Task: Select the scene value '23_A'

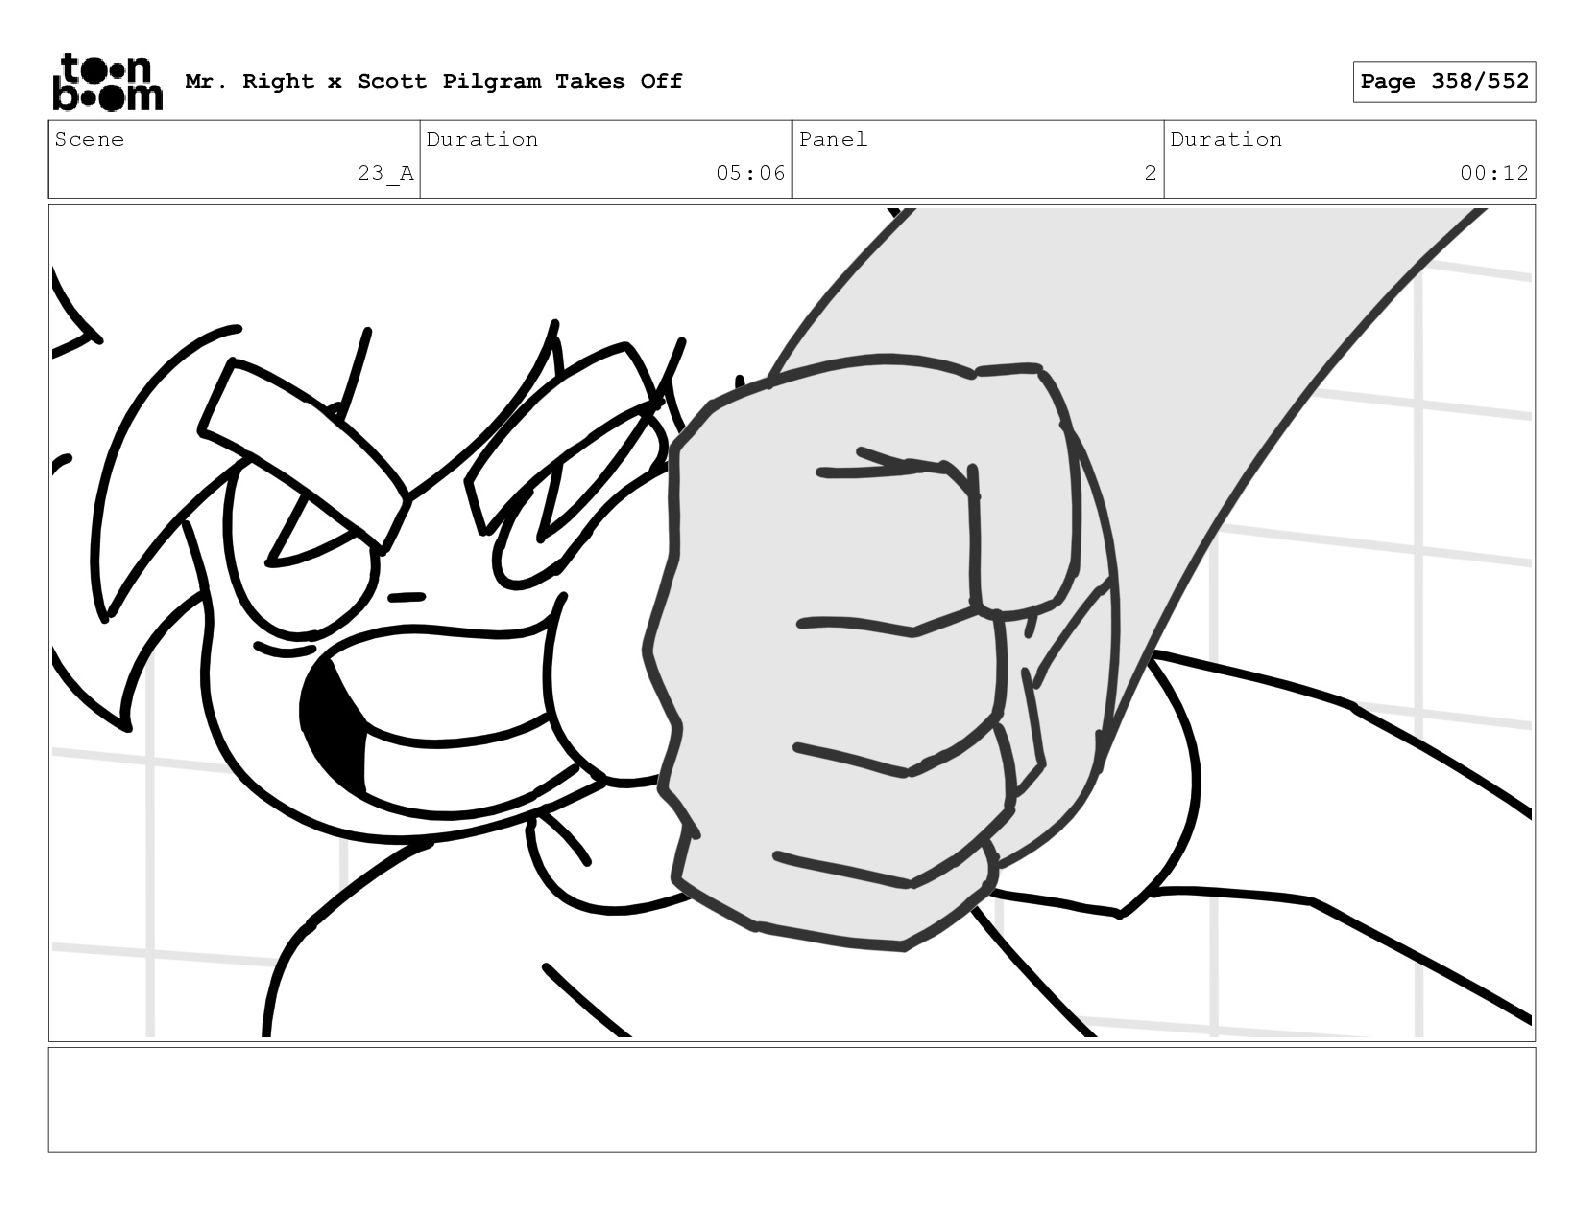Action: [x=386, y=173]
